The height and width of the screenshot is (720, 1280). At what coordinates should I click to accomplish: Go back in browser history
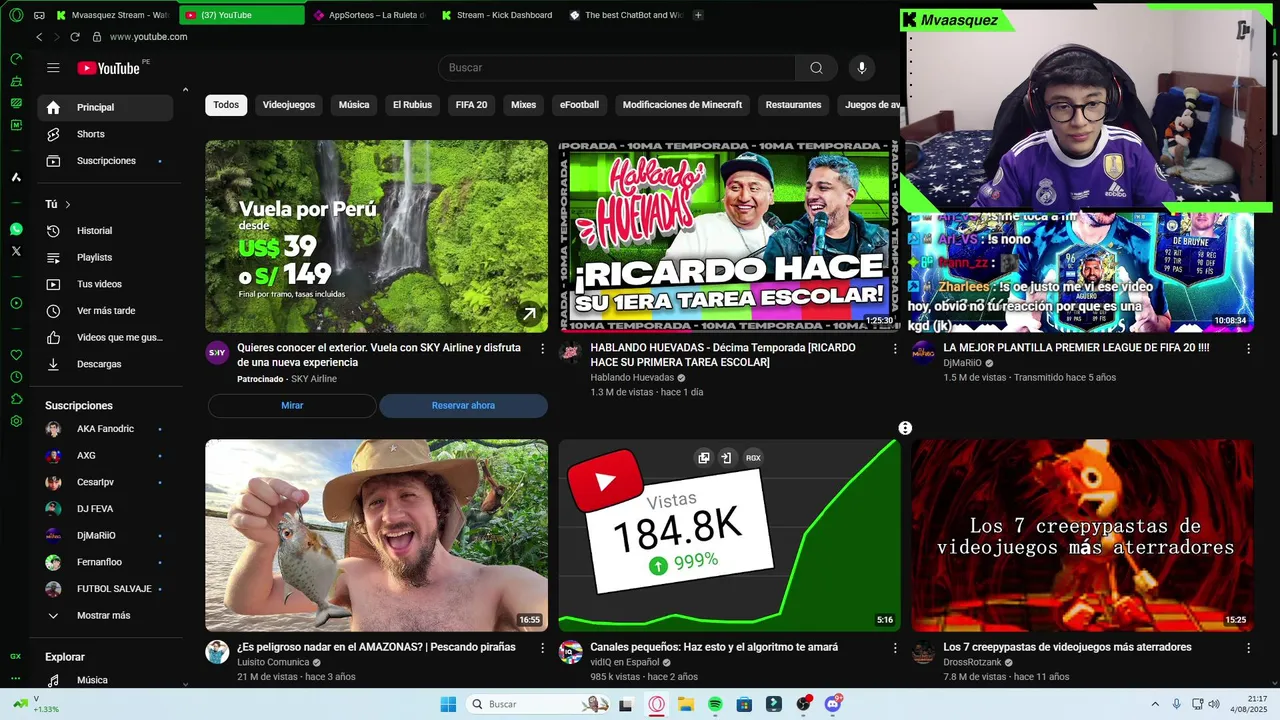tap(39, 37)
